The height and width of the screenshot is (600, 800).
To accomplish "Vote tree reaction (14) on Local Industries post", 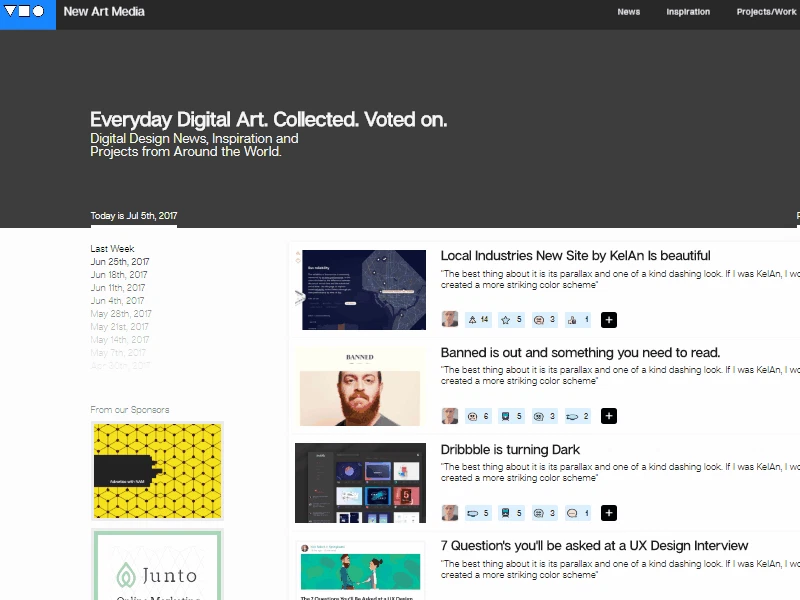I will 479,320.
